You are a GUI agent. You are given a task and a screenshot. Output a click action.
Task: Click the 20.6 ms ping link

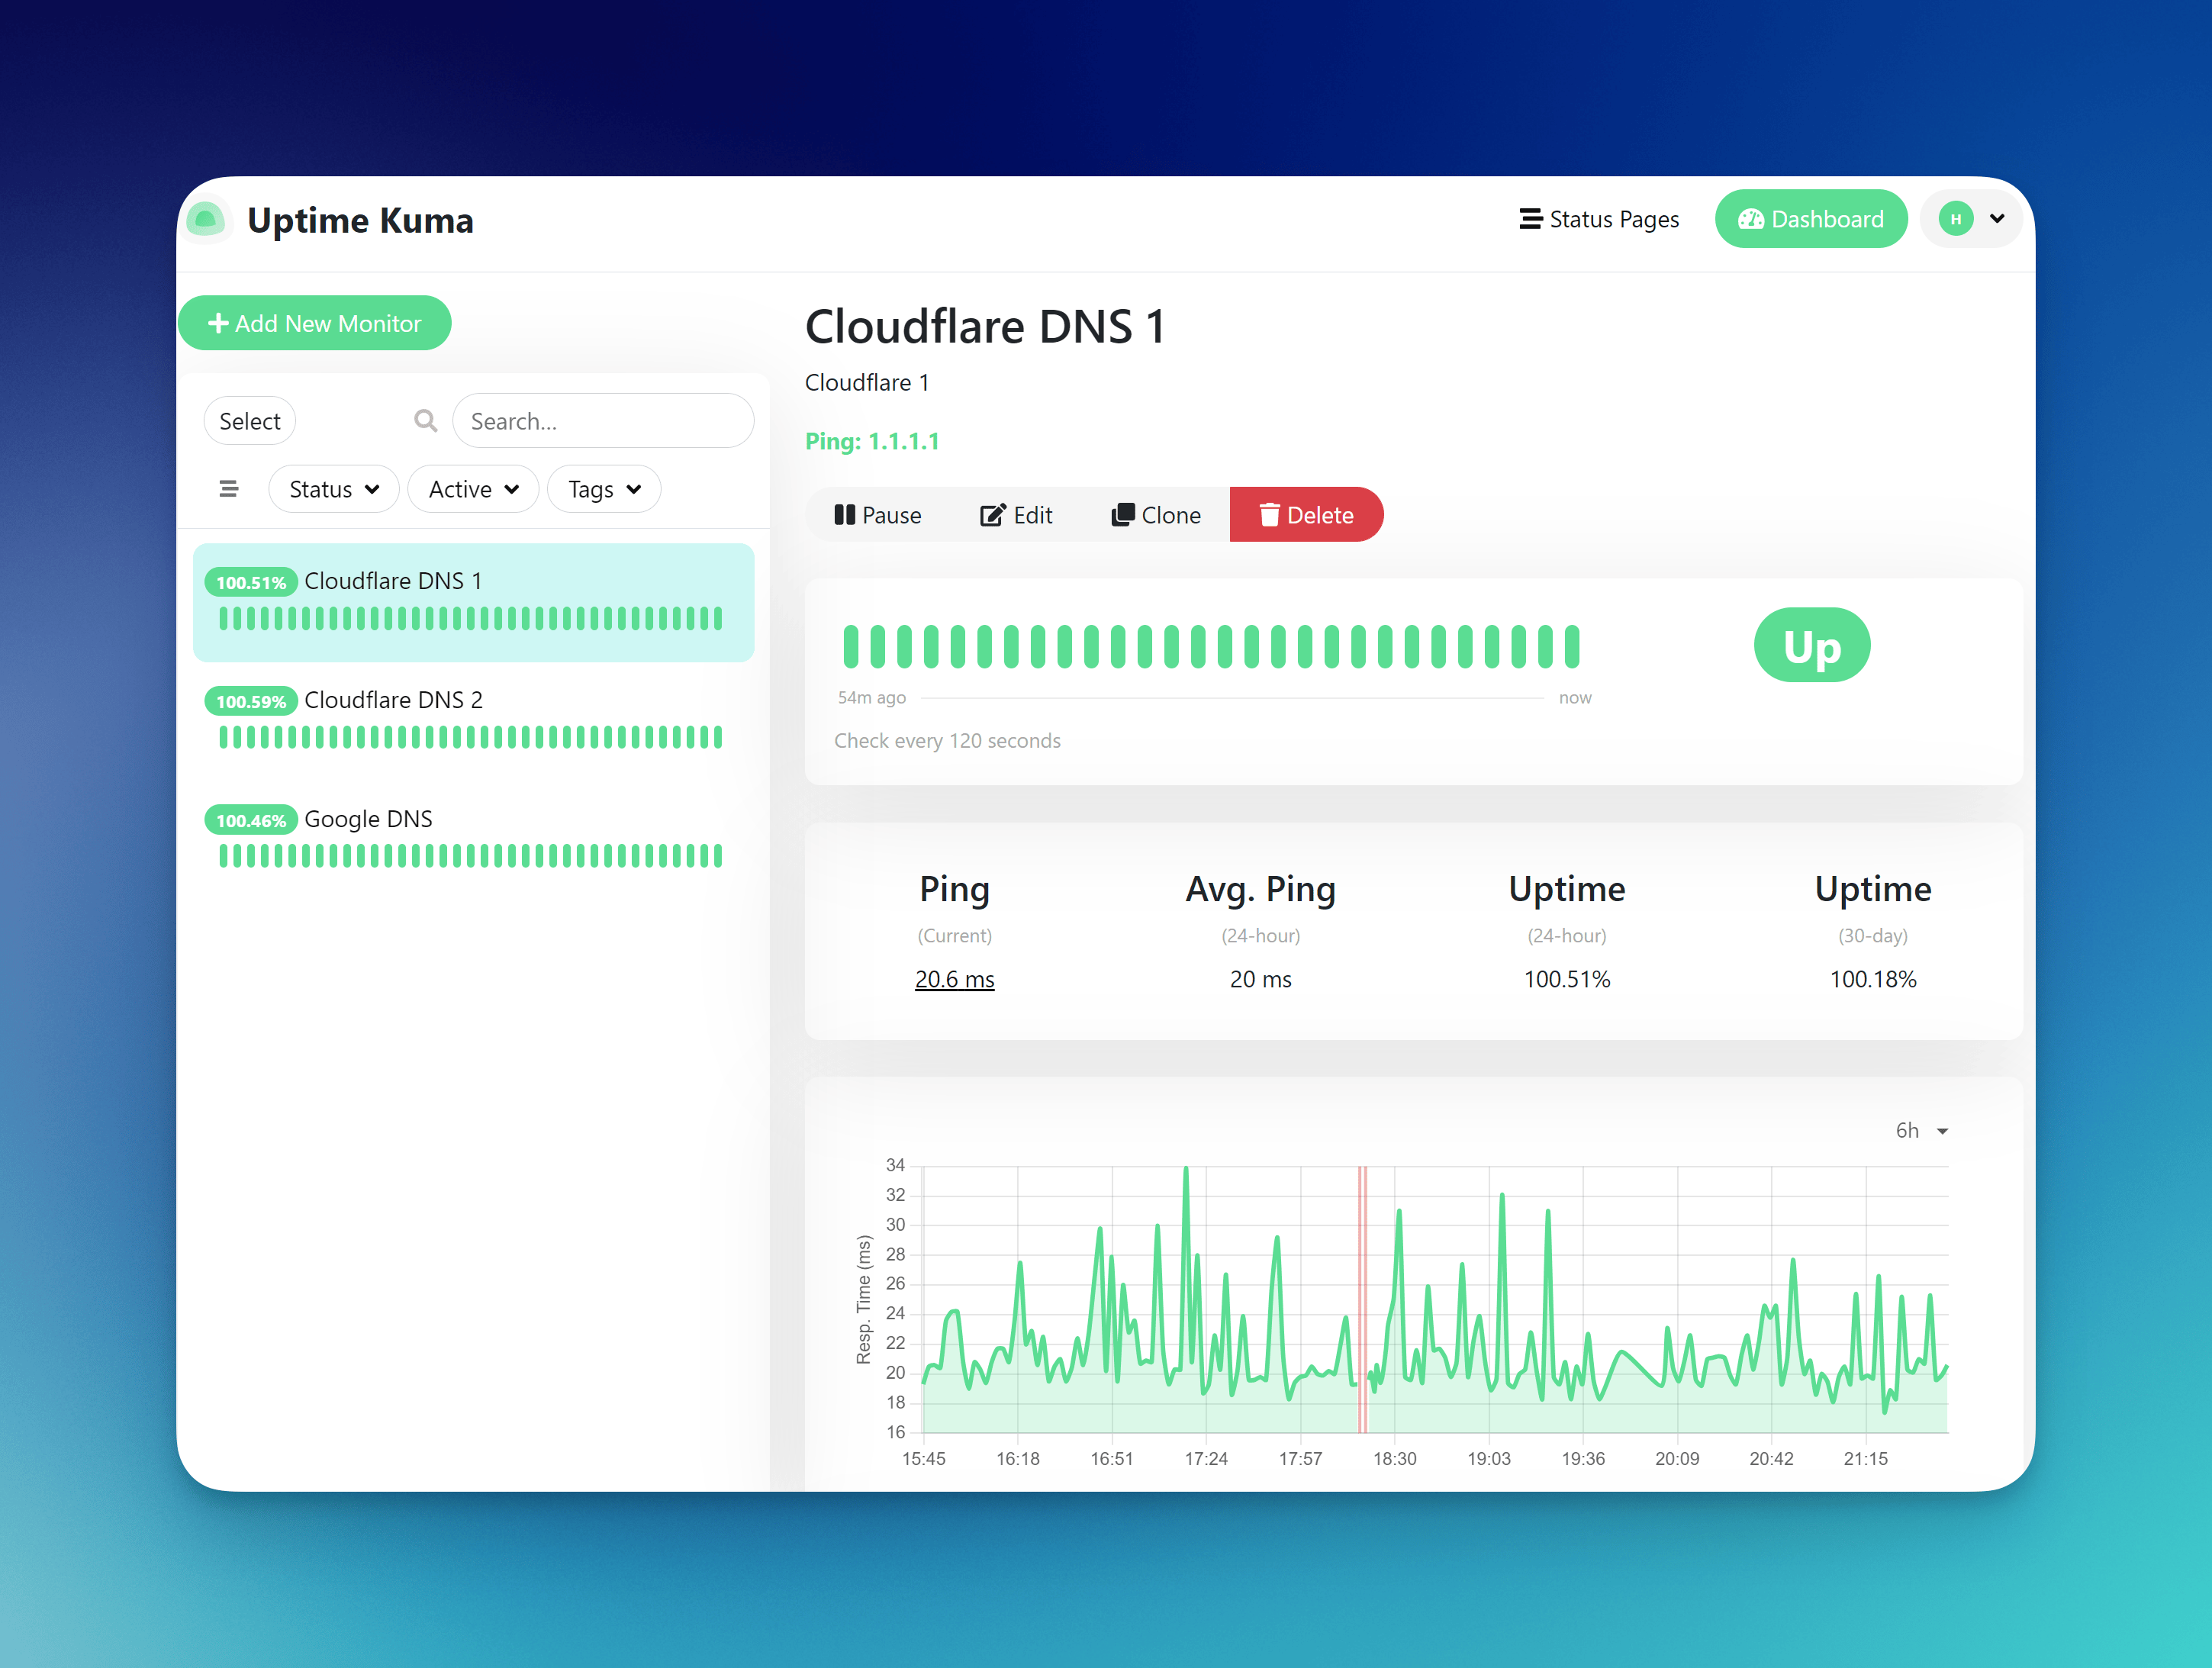pos(954,979)
